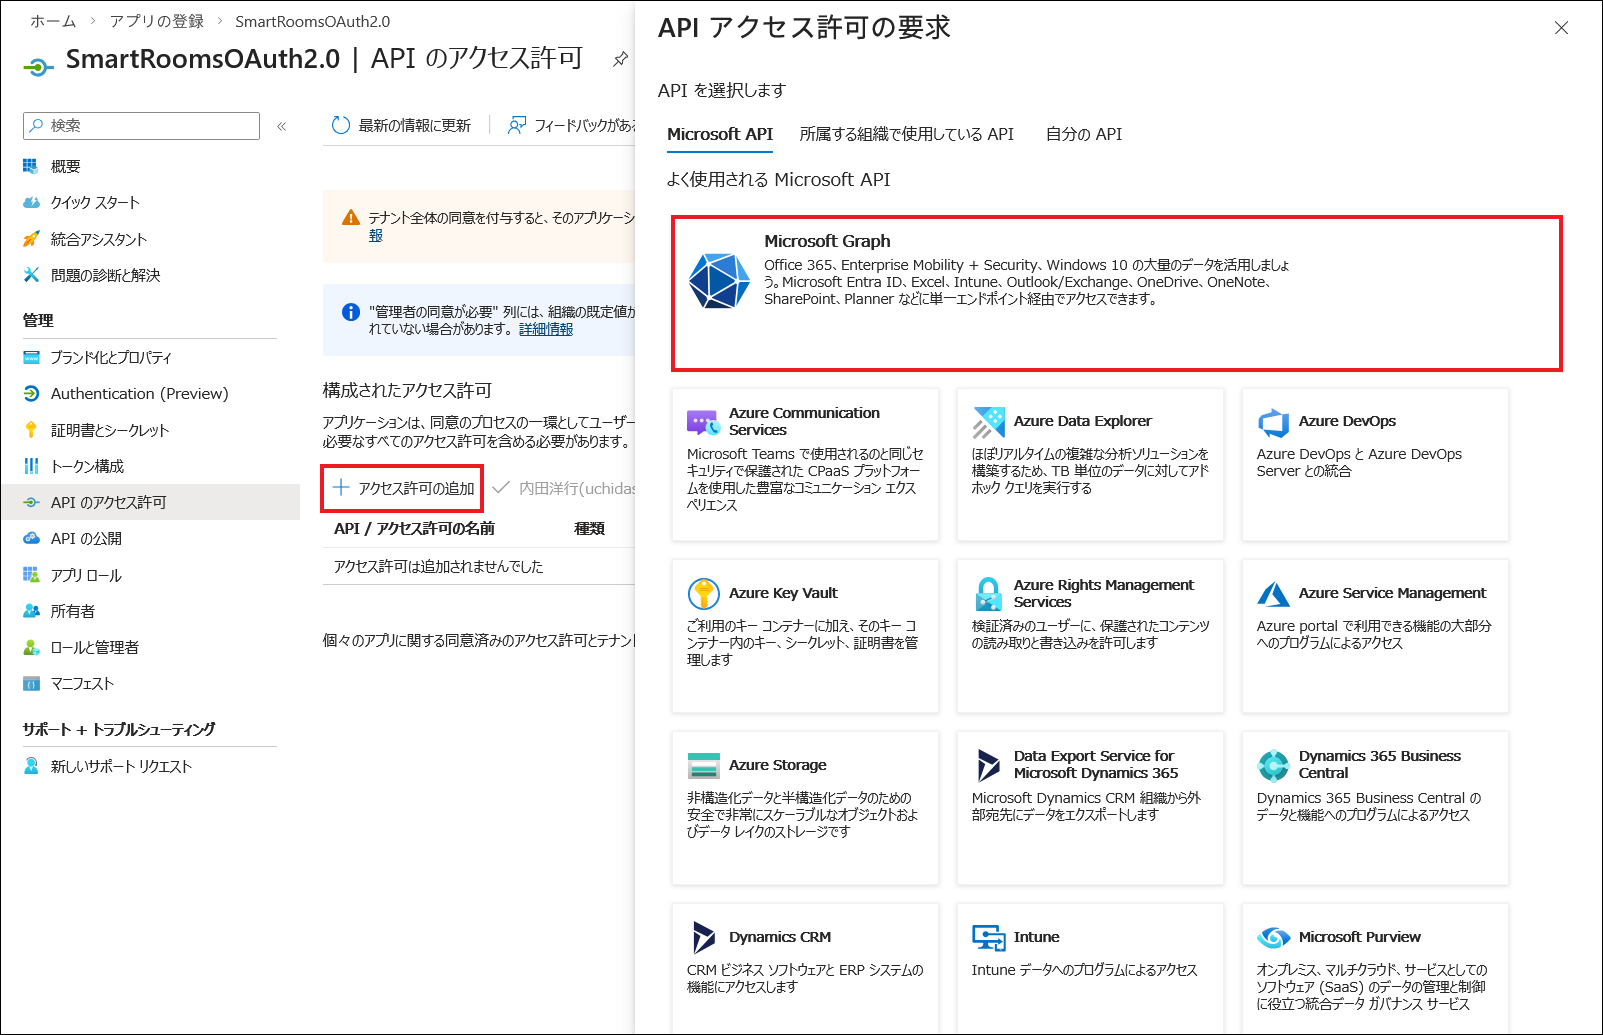Click the Azure Data Explorer icon
This screenshot has width=1603, height=1035.
(988, 422)
